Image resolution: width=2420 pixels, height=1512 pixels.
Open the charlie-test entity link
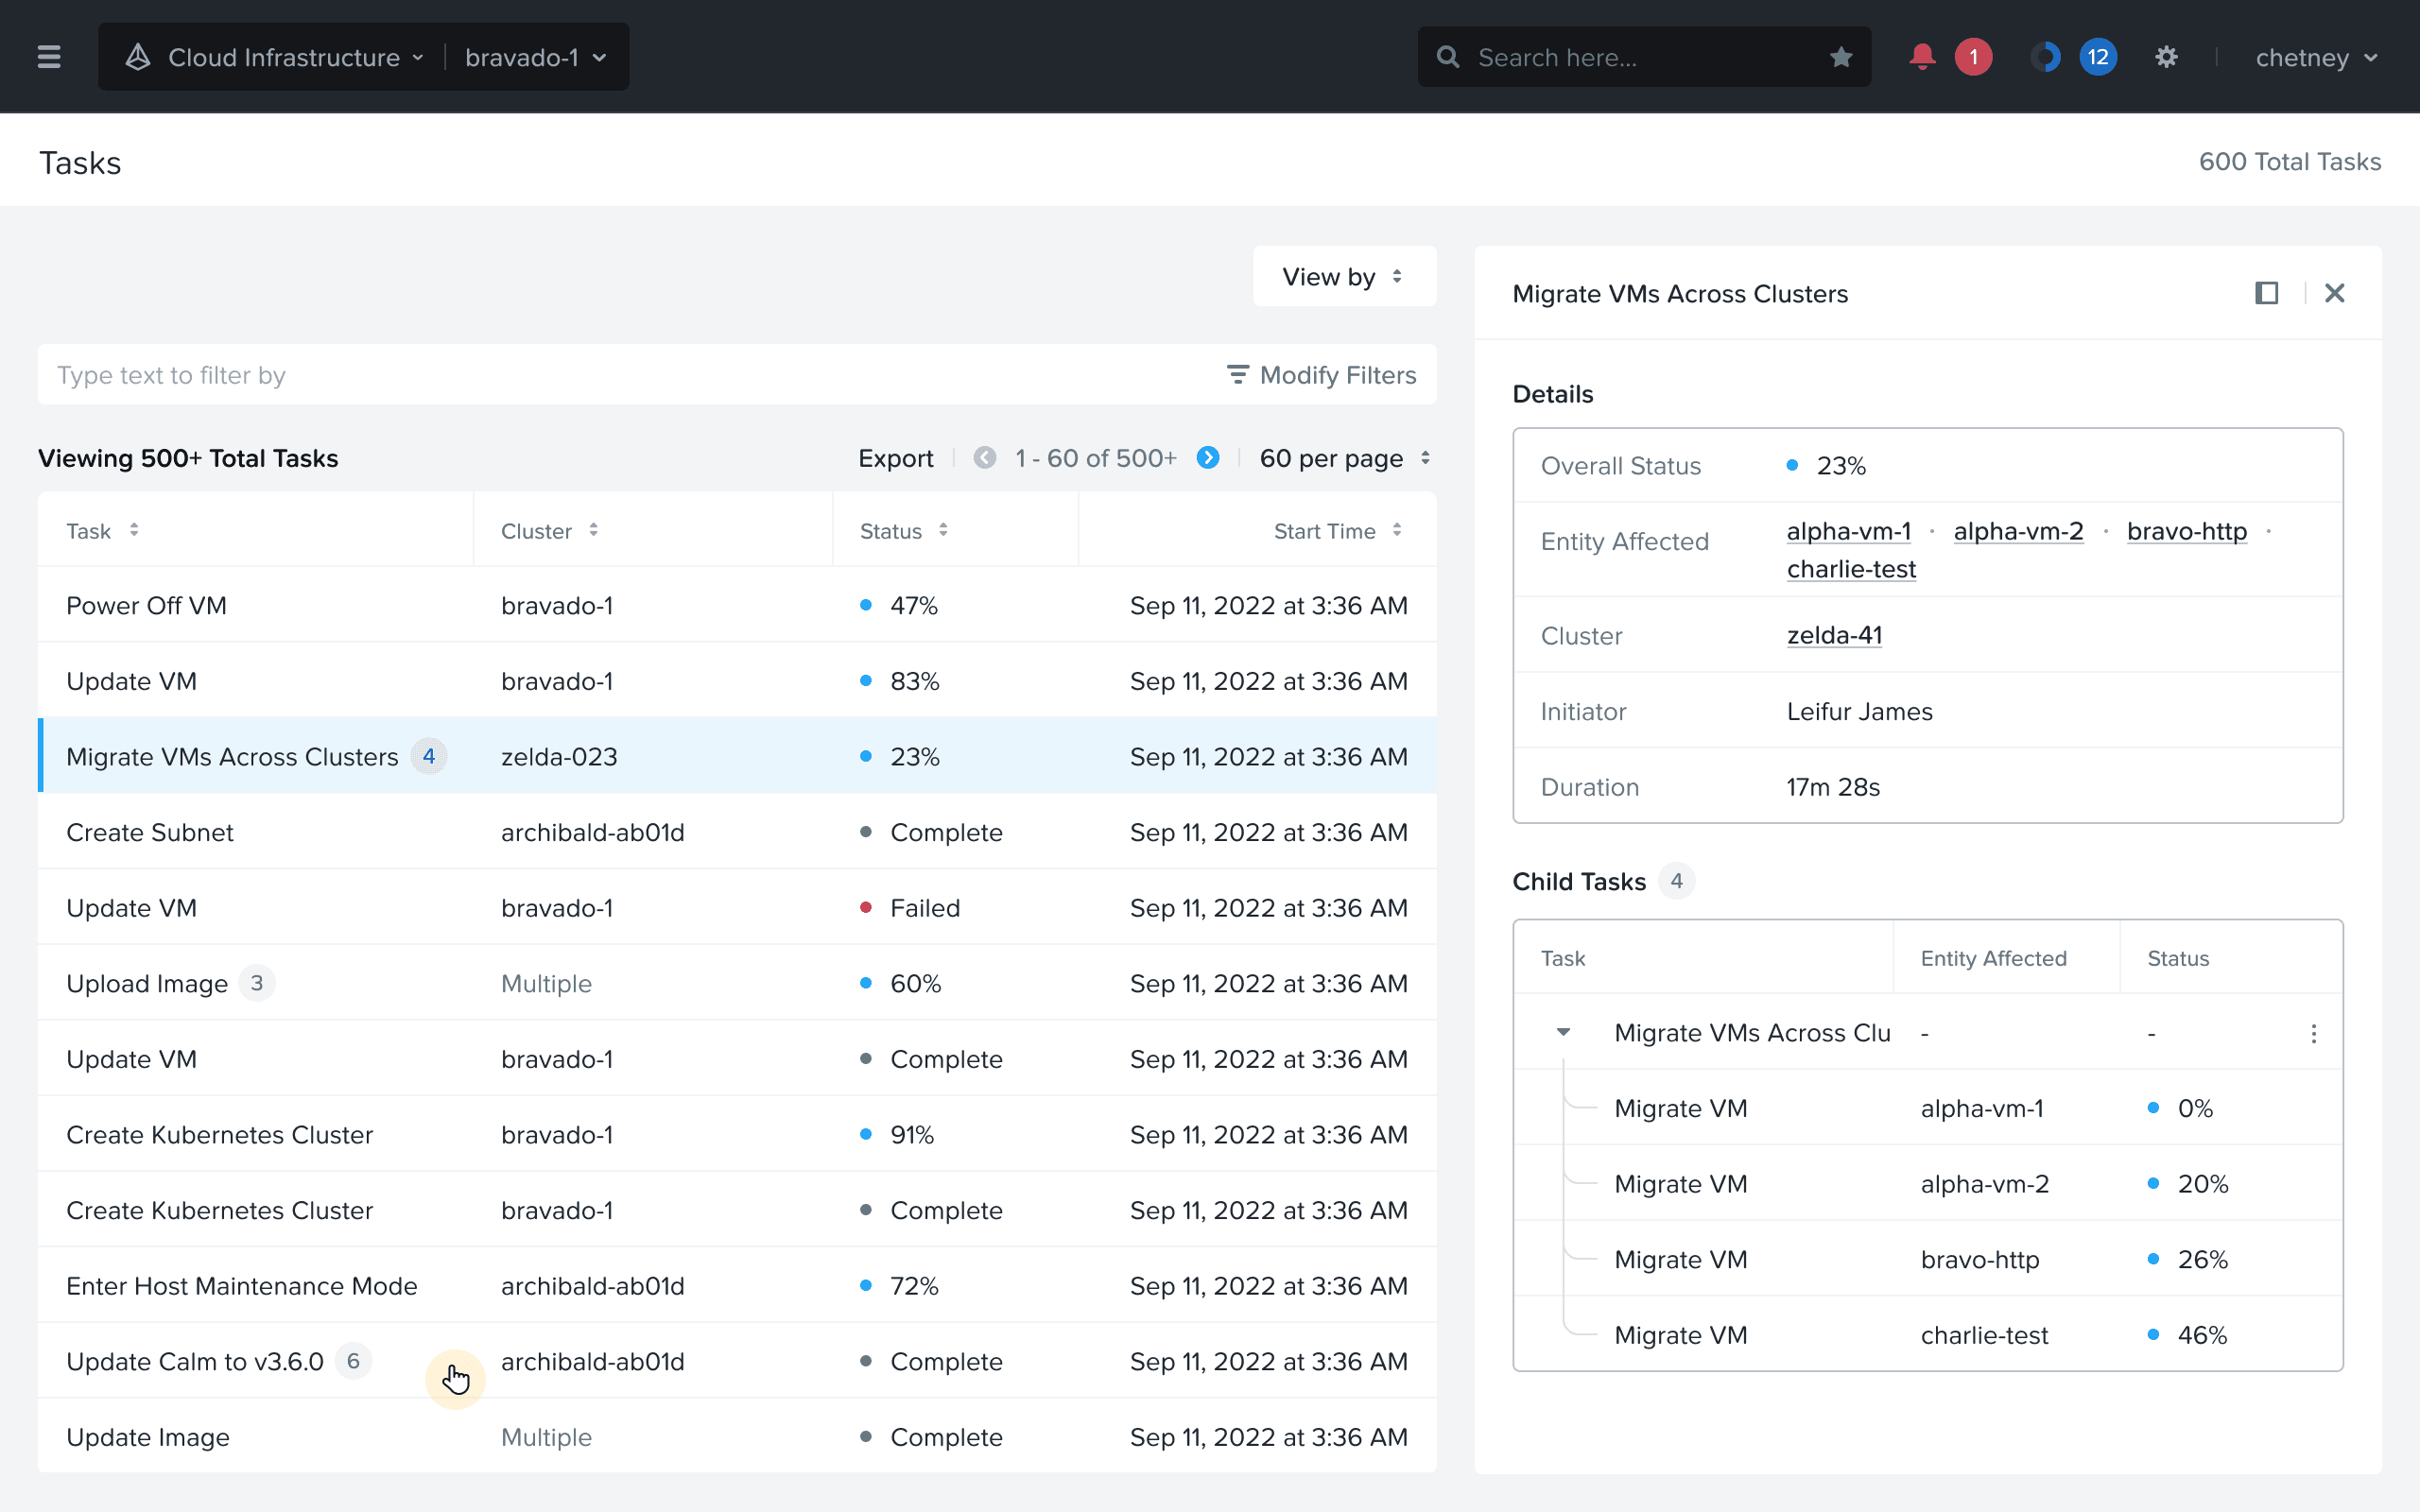pos(1851,569)
